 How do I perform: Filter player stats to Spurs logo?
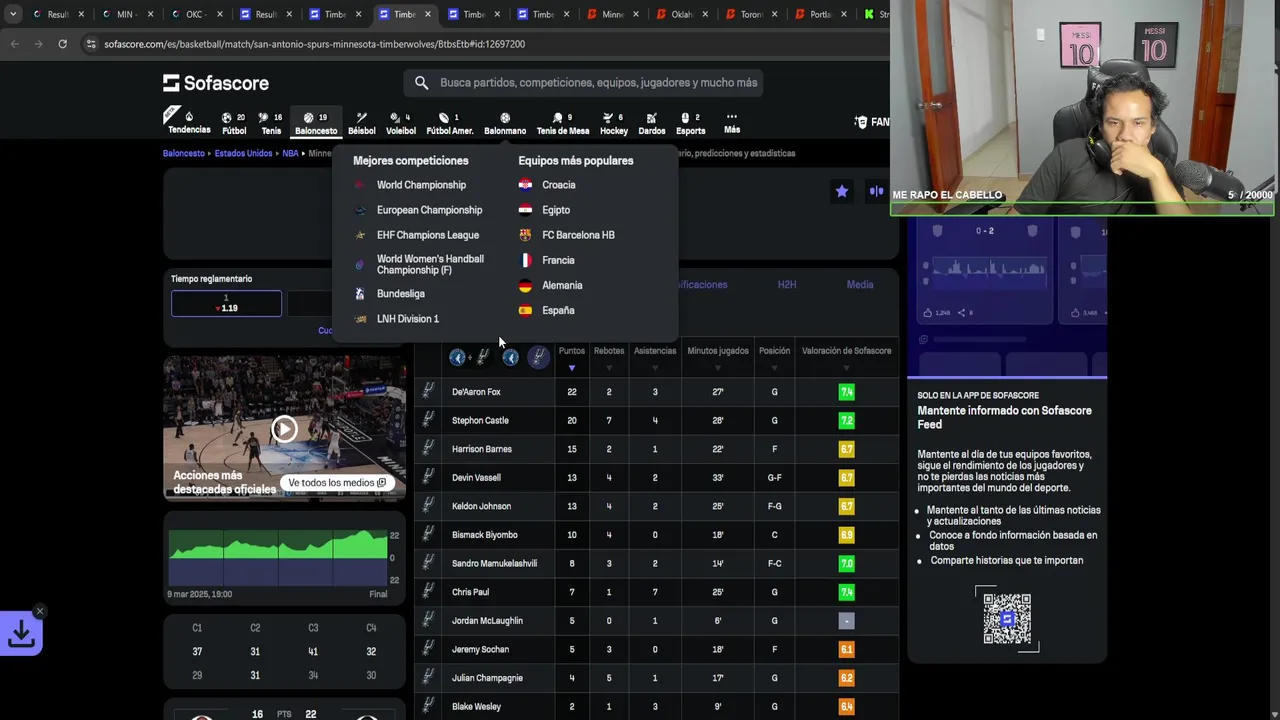pos(538,357)
